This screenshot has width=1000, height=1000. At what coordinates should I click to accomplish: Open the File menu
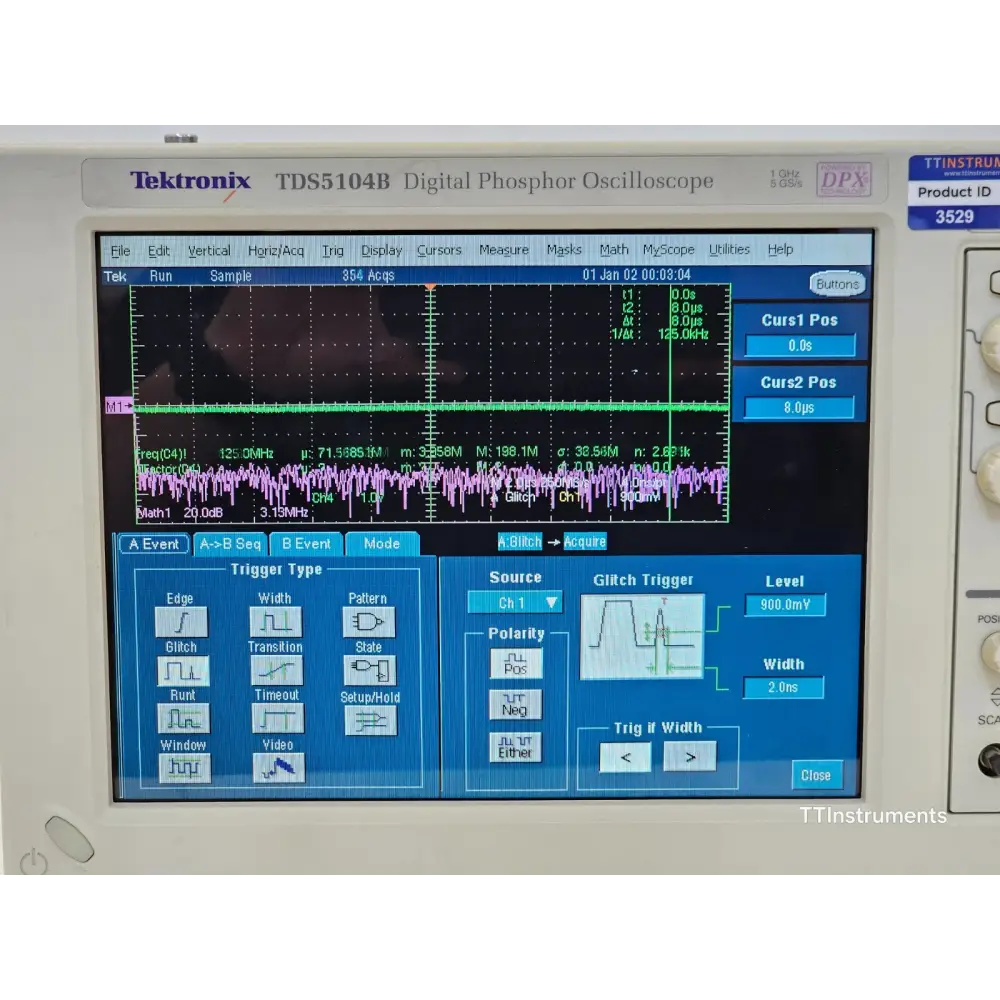pos(121,251)
